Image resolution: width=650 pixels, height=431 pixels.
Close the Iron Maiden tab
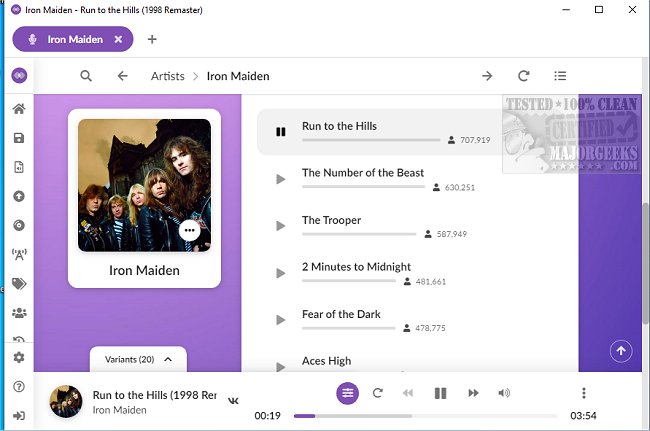(118, 40)
